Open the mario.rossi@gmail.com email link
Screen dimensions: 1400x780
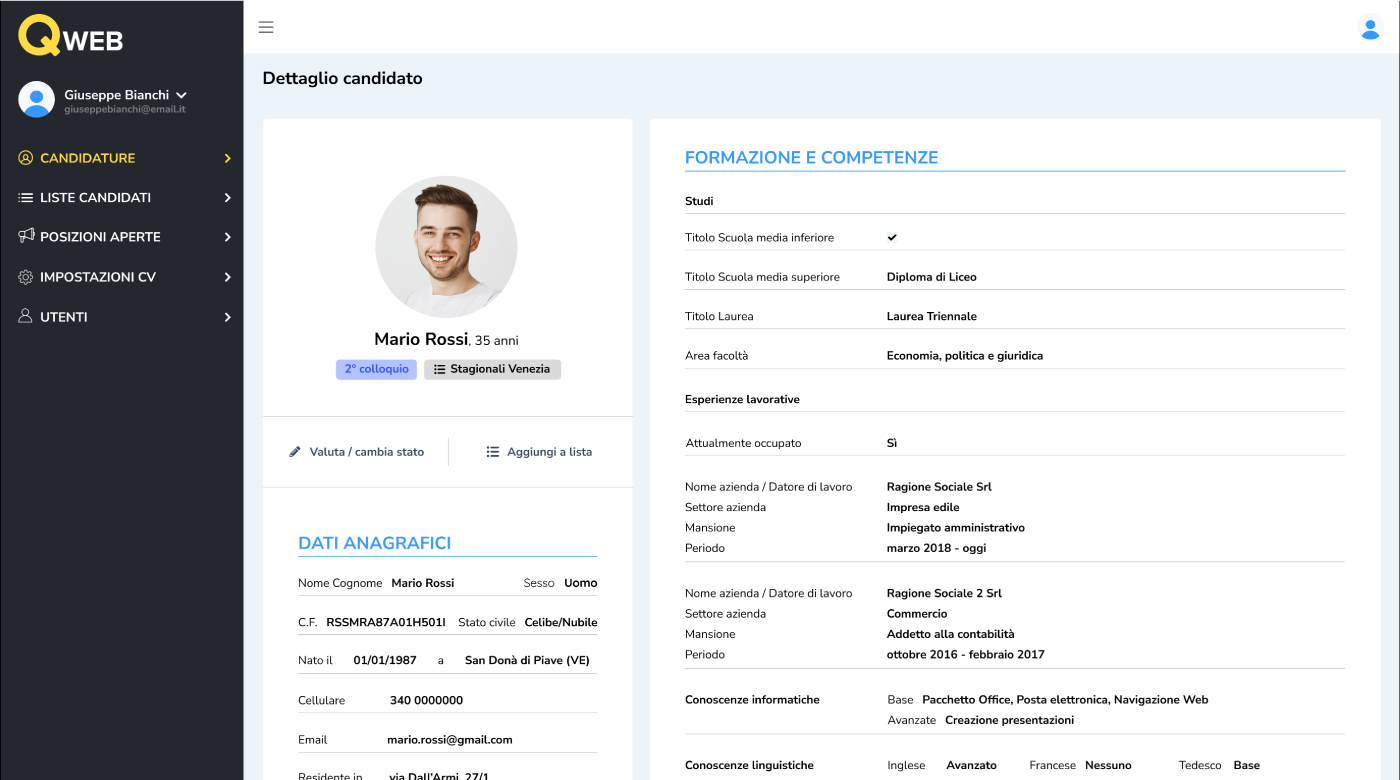click(450, 739)
